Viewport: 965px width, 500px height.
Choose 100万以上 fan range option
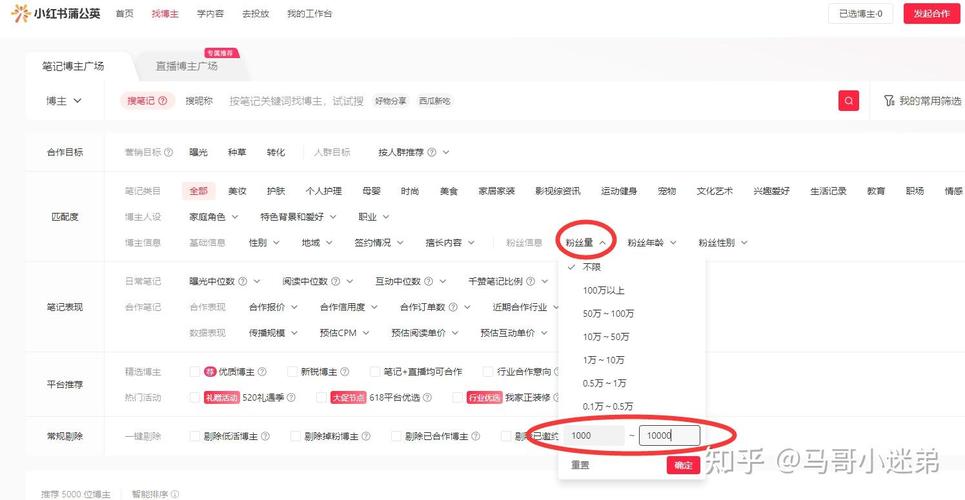604,290
